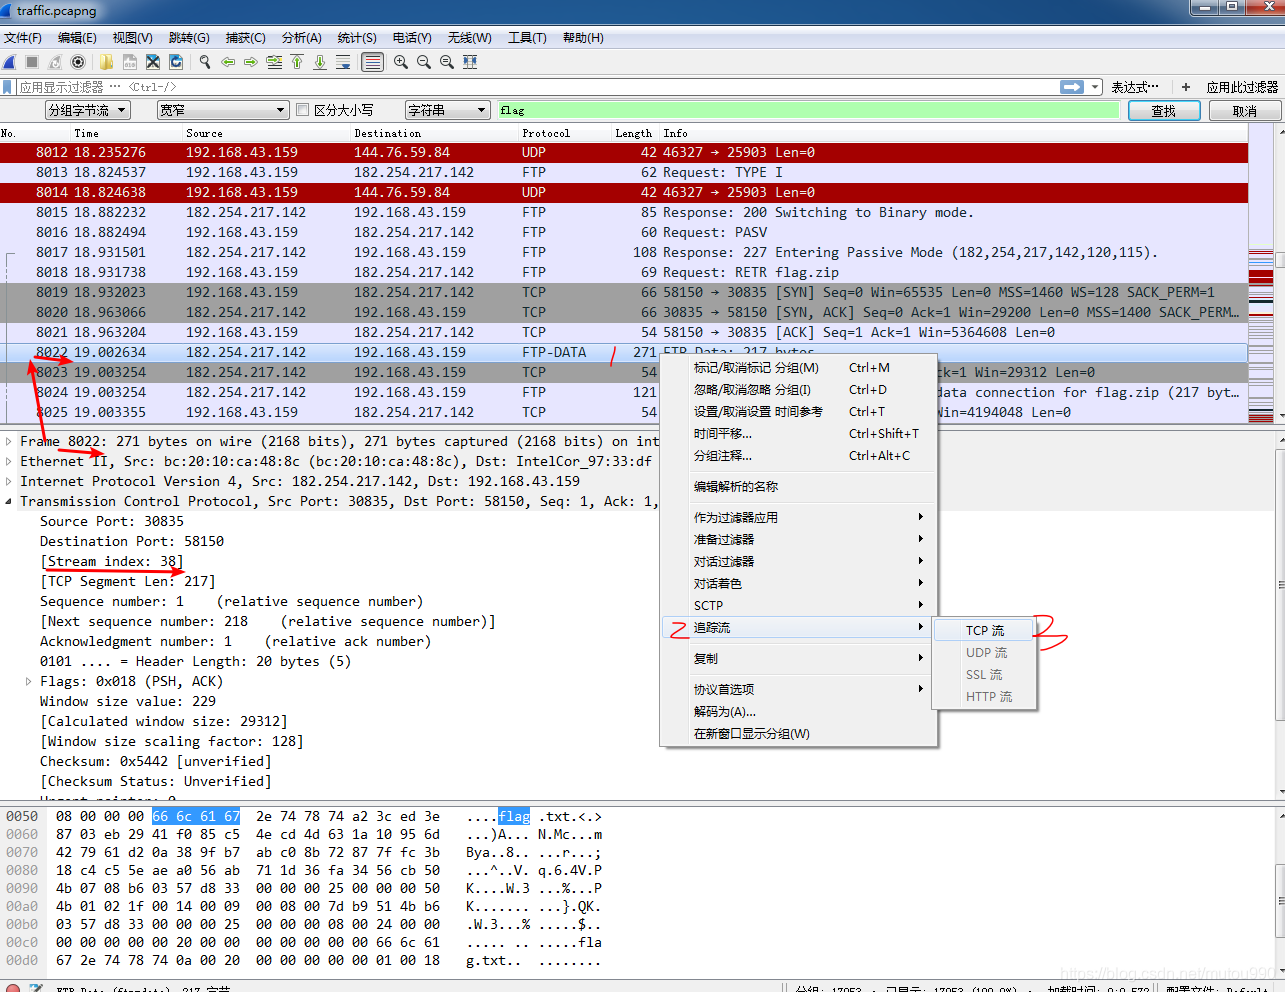Open the 分组字节流 search scope dropdown
The width and height of the screenshot is (1285, 992).
click(88, 110)
